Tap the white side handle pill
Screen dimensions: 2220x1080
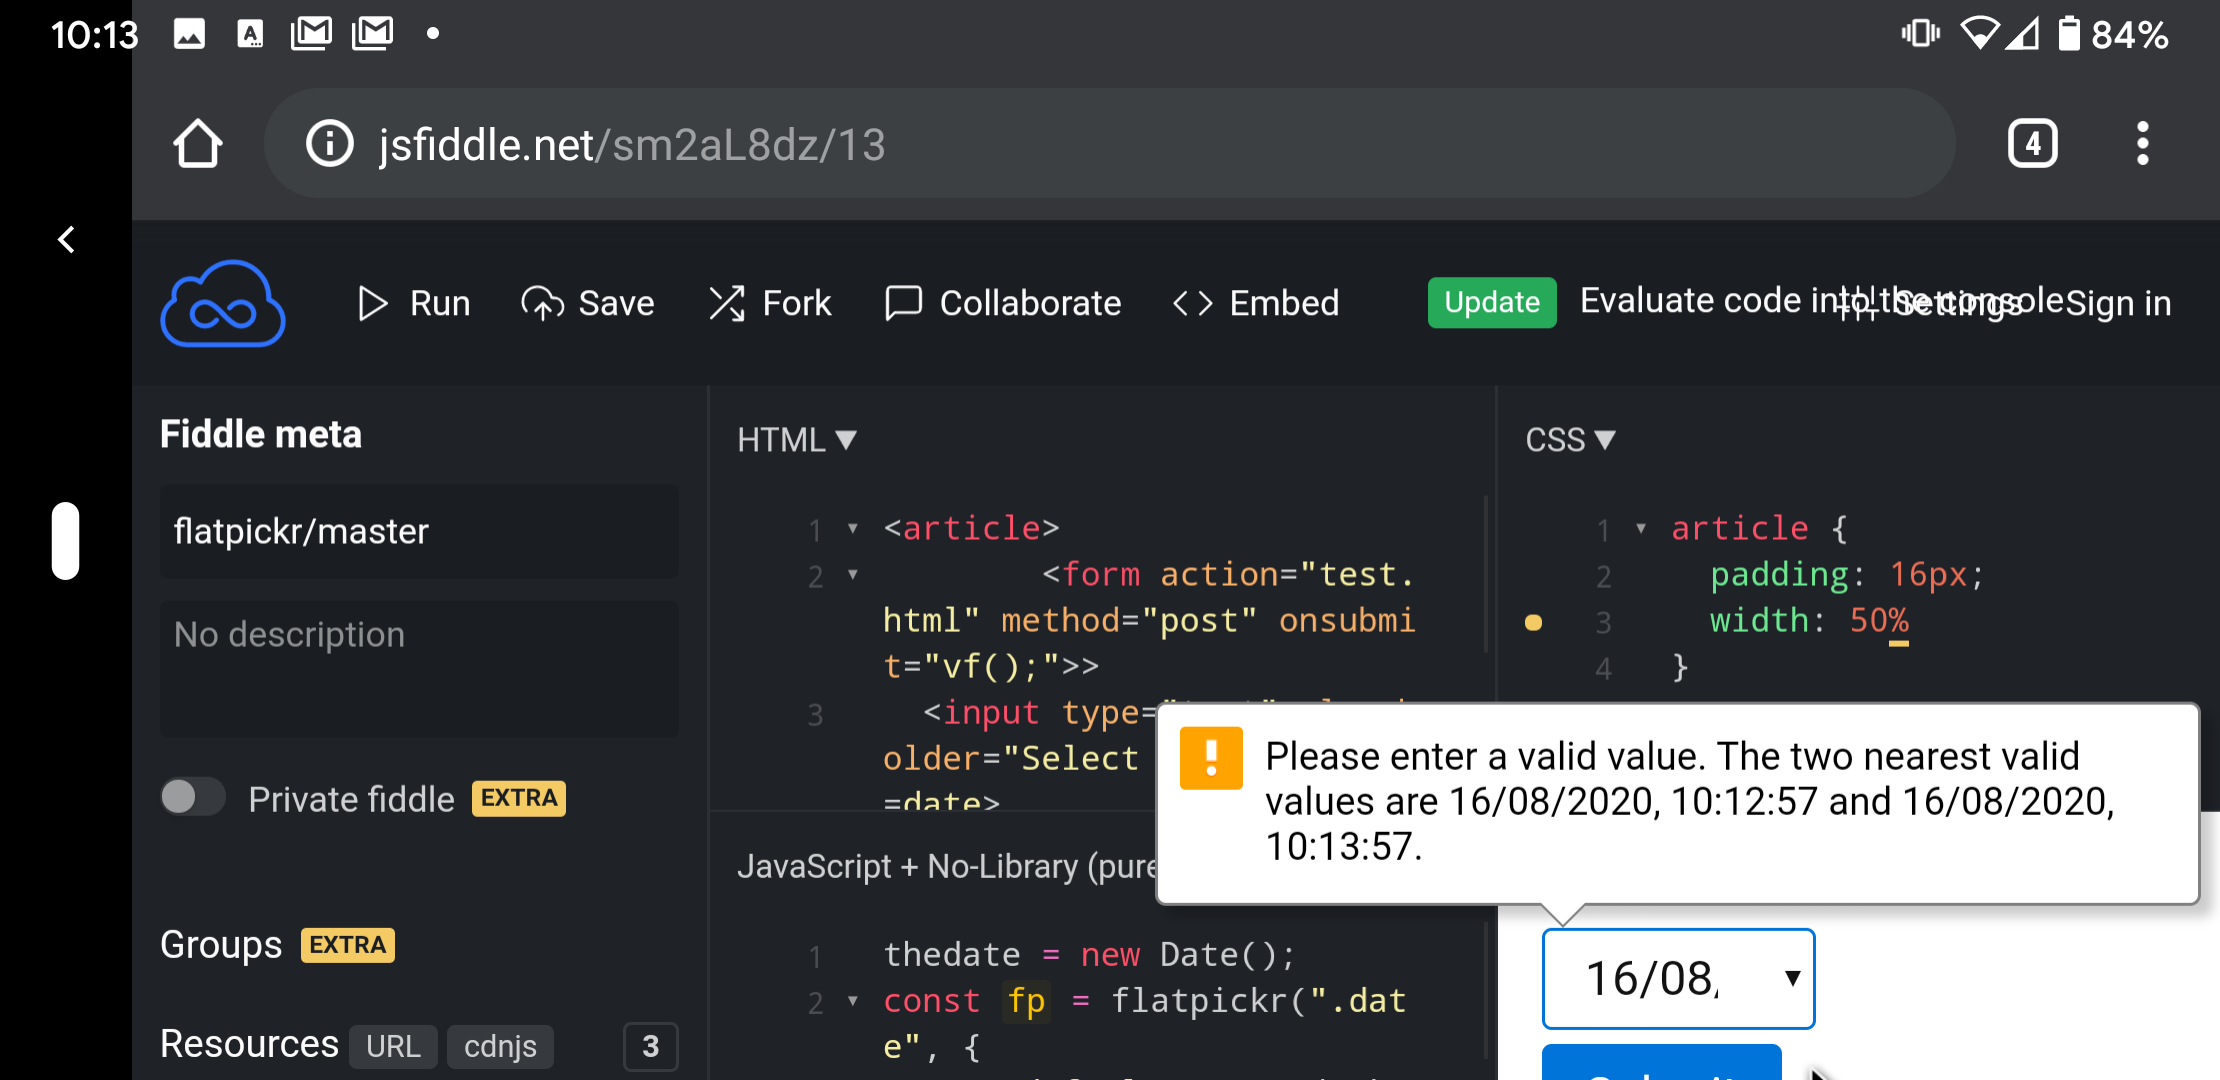66,541
